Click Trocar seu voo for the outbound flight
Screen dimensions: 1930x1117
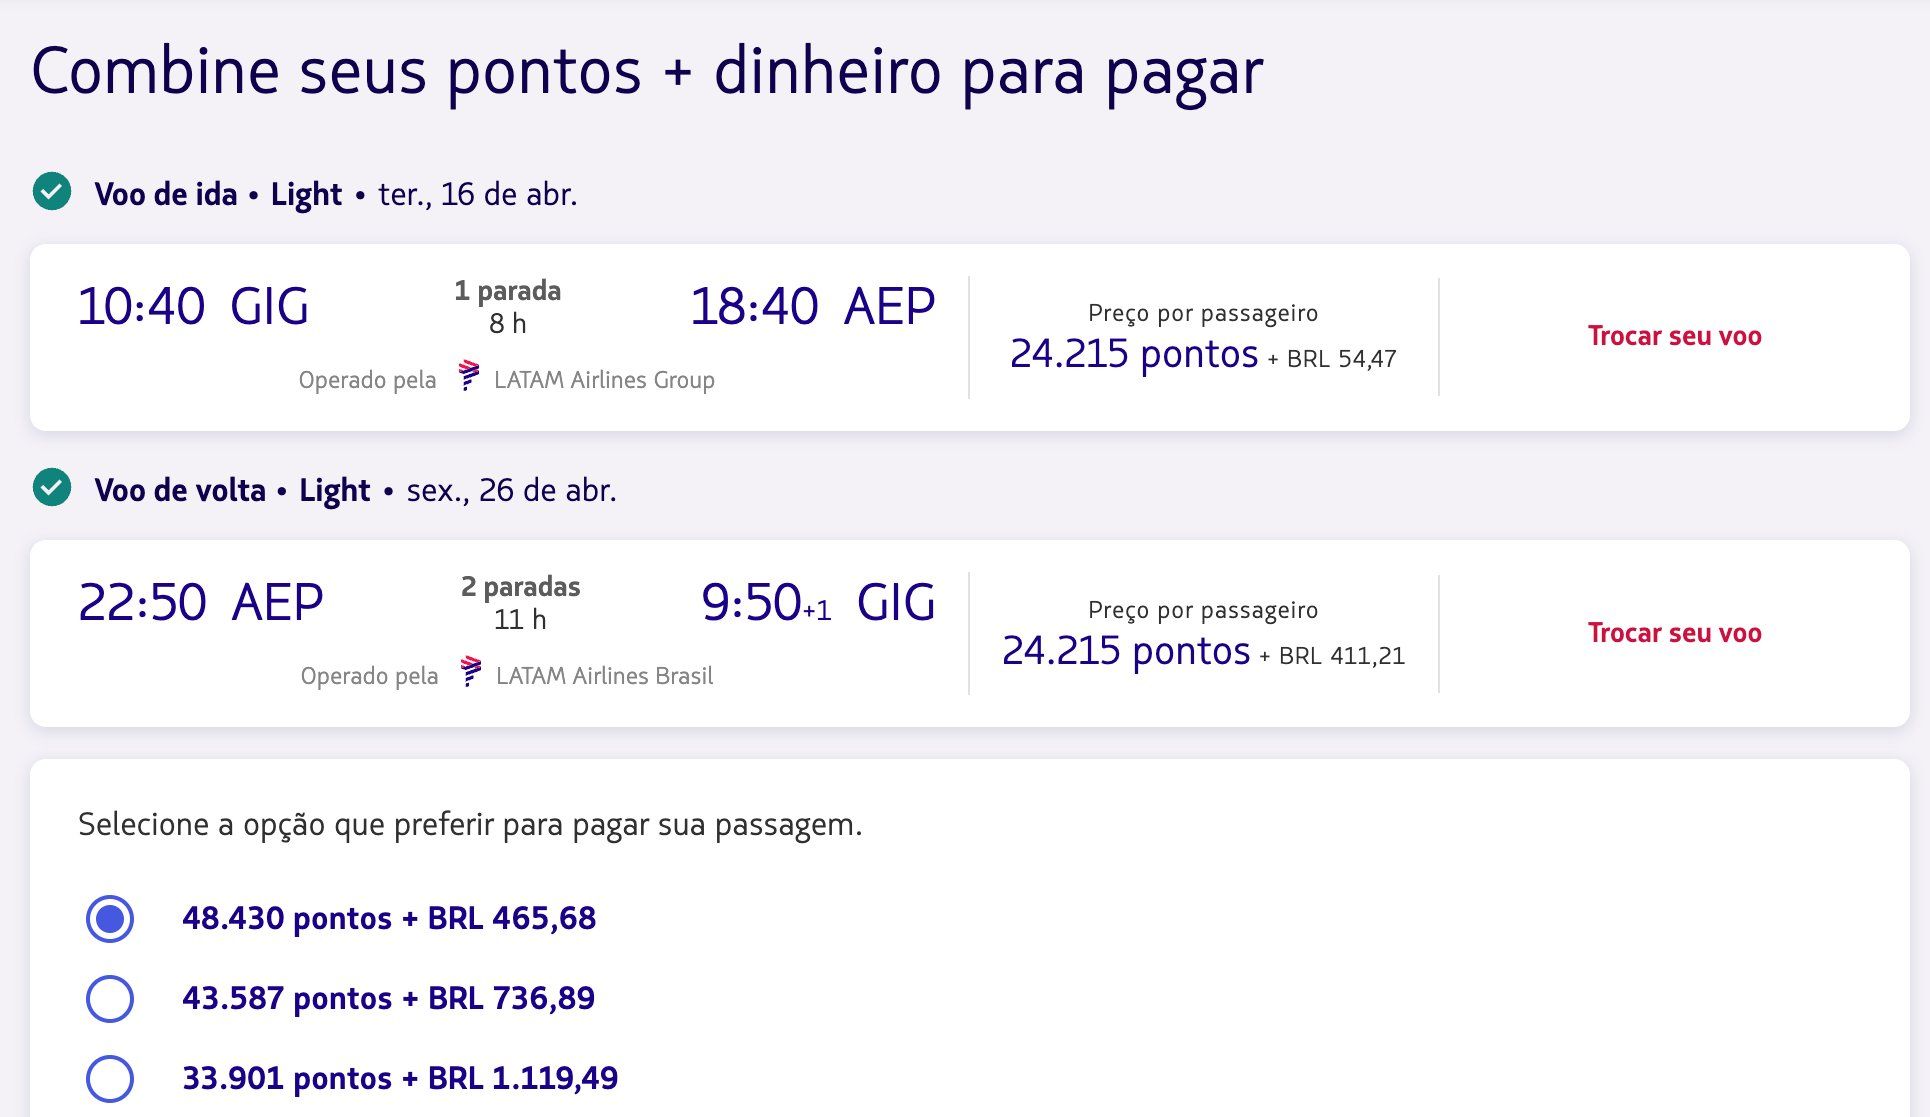[1674, 336]
